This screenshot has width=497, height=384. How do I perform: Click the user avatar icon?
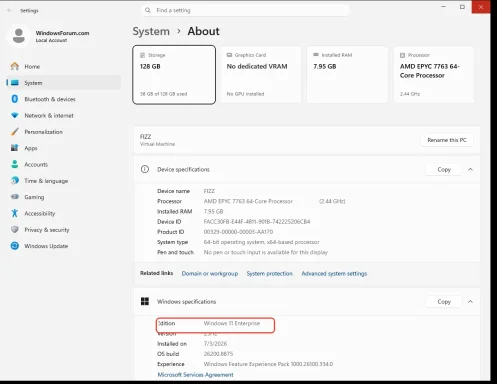[19, 36]
